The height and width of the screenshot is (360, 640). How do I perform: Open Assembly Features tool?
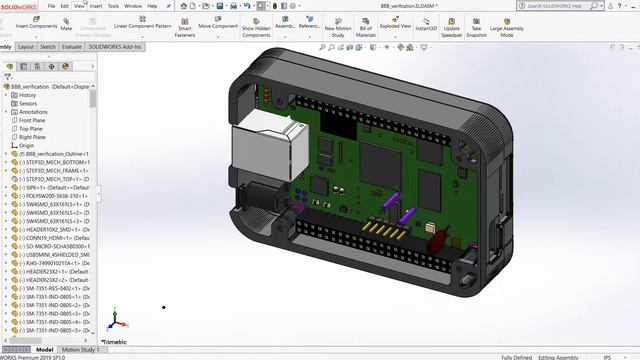coord(285,22)
